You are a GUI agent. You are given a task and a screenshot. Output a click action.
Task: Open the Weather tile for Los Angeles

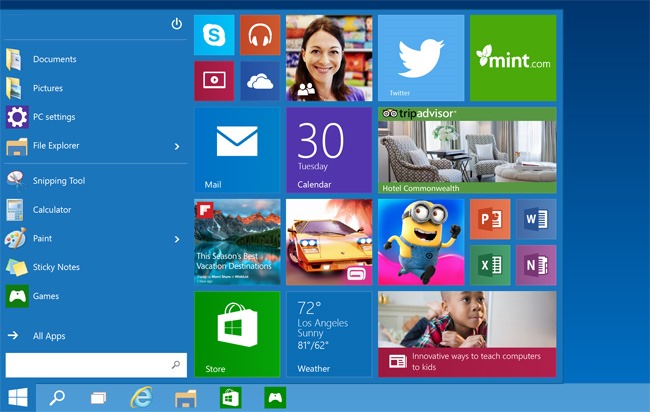point(329,334)
